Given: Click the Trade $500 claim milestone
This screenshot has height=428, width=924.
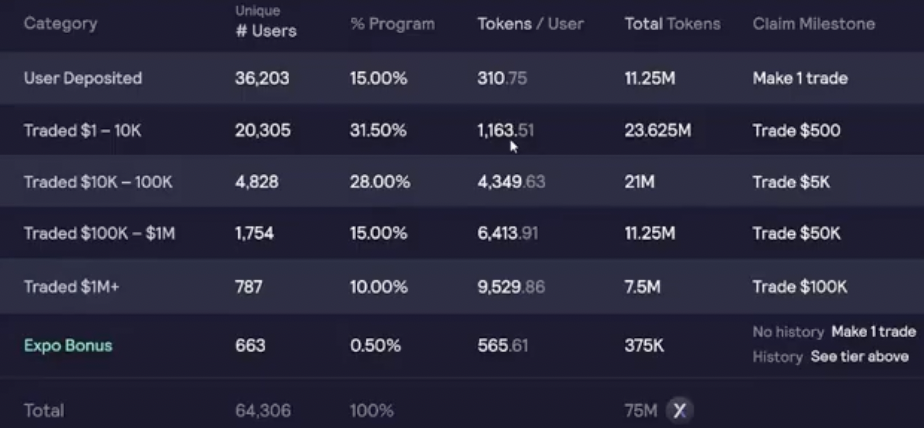Looking at the screenshot, I should click(796, 130).
